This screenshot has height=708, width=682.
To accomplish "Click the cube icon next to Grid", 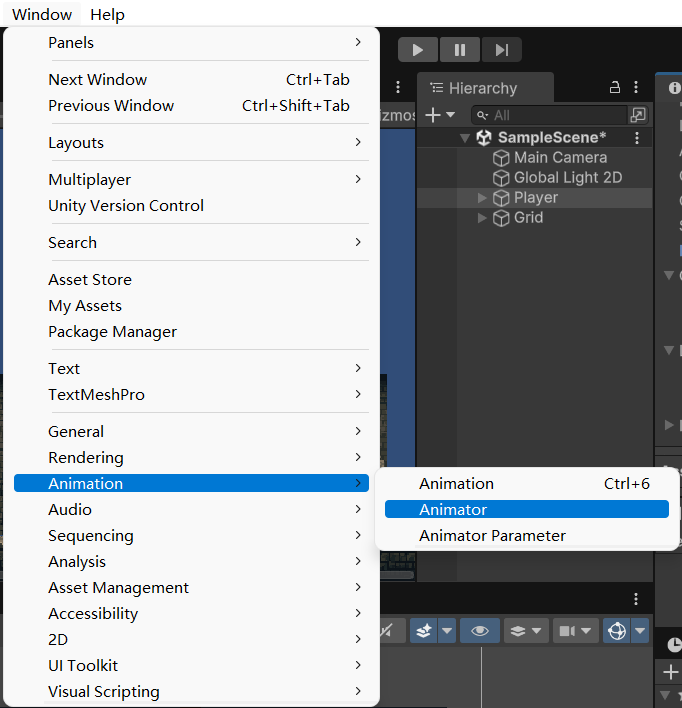I will coord(501,218).
